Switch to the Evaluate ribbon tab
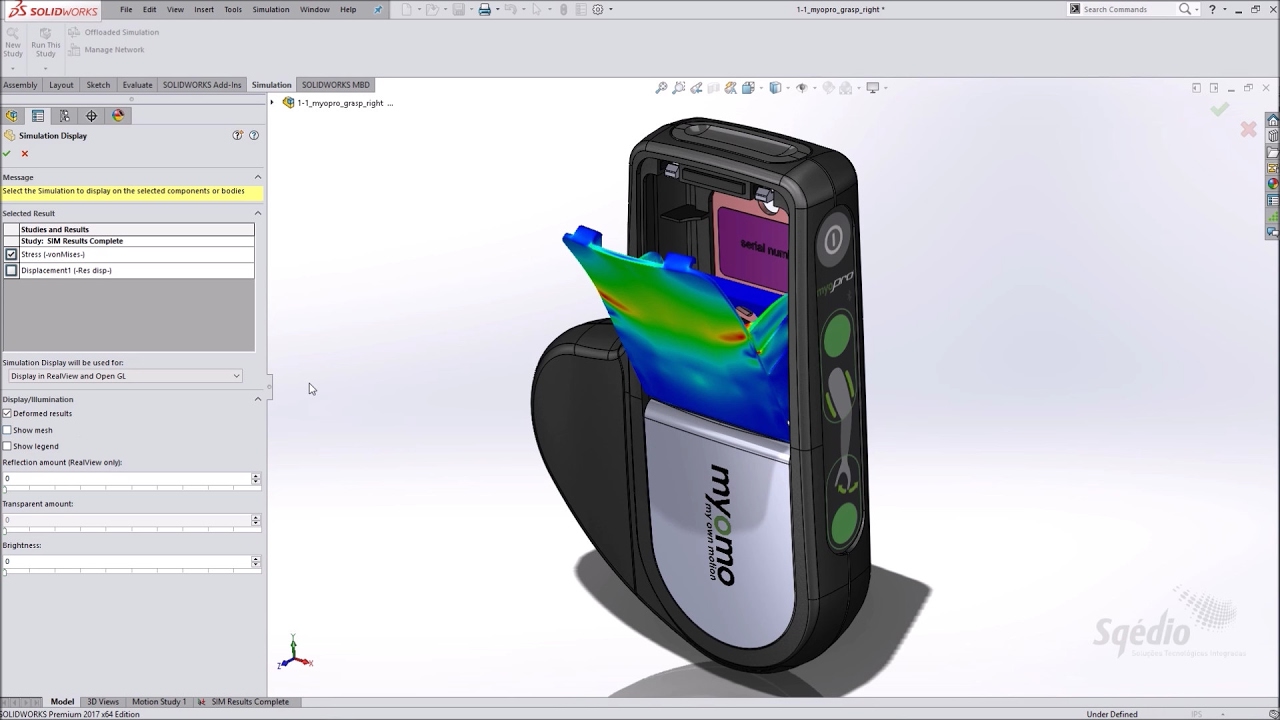 click(137, 85)
